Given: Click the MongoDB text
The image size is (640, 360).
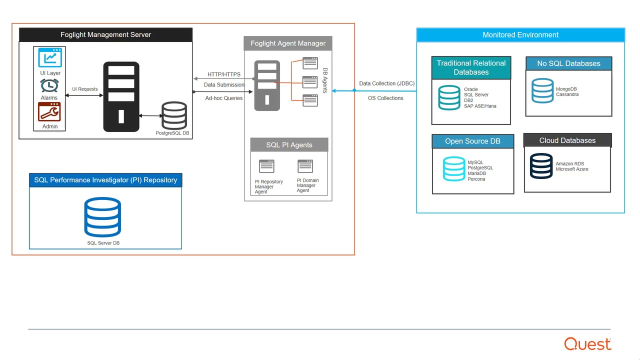Looking at the screenshot, I should 566,89.
